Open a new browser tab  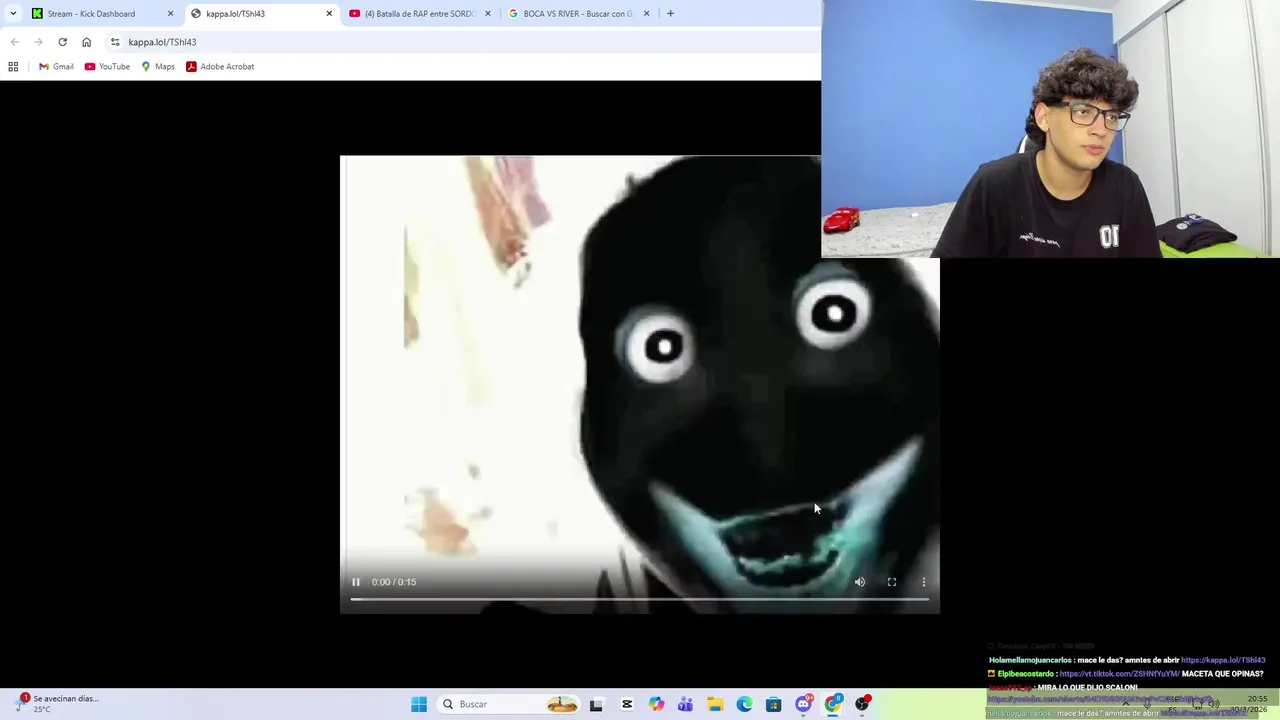coord(670,14)
